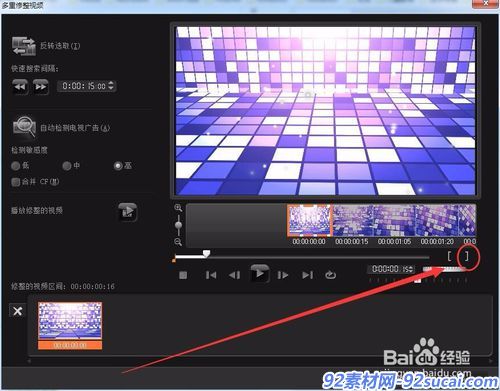This screenshot has height=391, width=500.
Task: Click the main video preview window
Action: pos(325,111)
